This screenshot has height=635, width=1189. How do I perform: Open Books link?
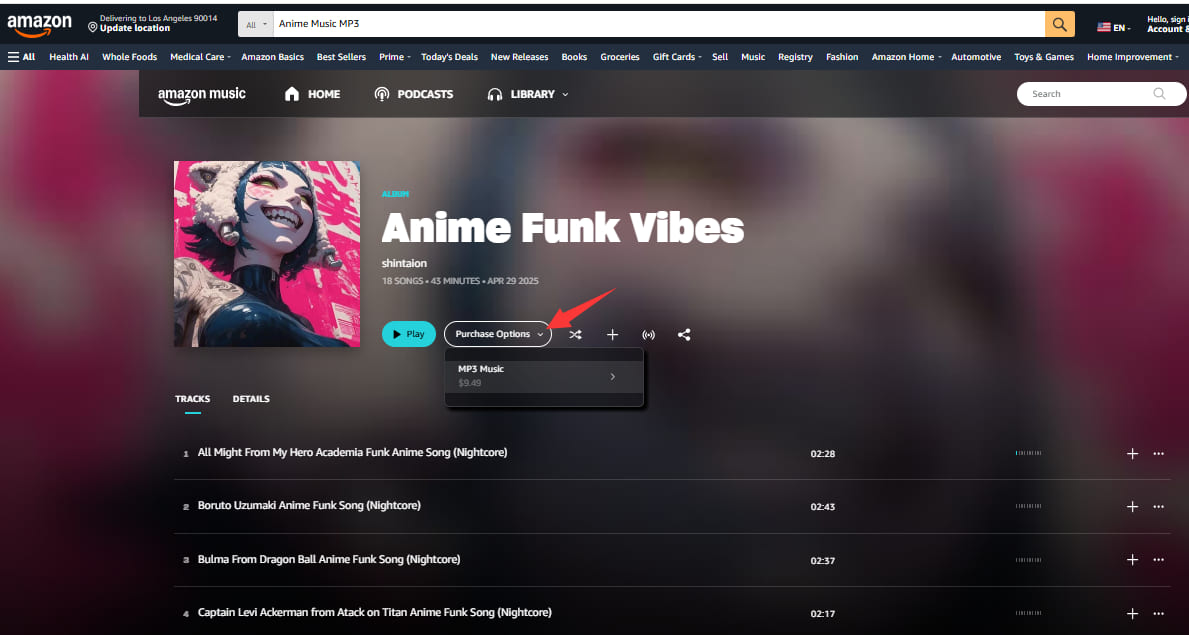[574, 57]
